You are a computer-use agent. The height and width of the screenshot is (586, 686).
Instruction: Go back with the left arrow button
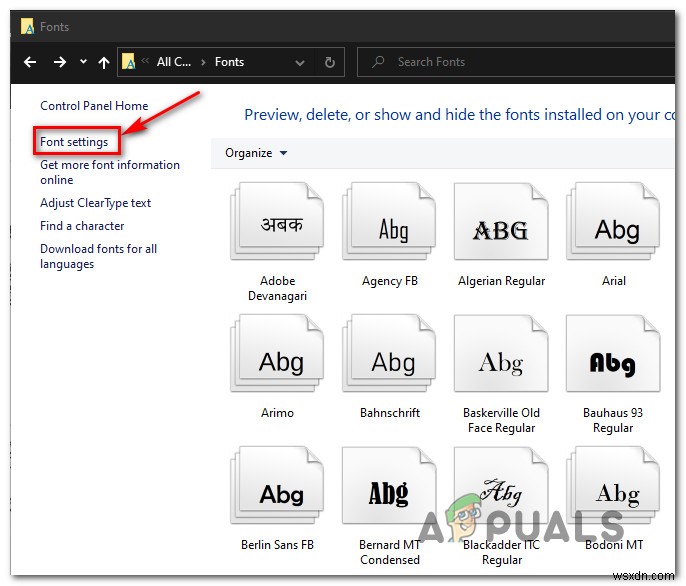tap(30, 62)
